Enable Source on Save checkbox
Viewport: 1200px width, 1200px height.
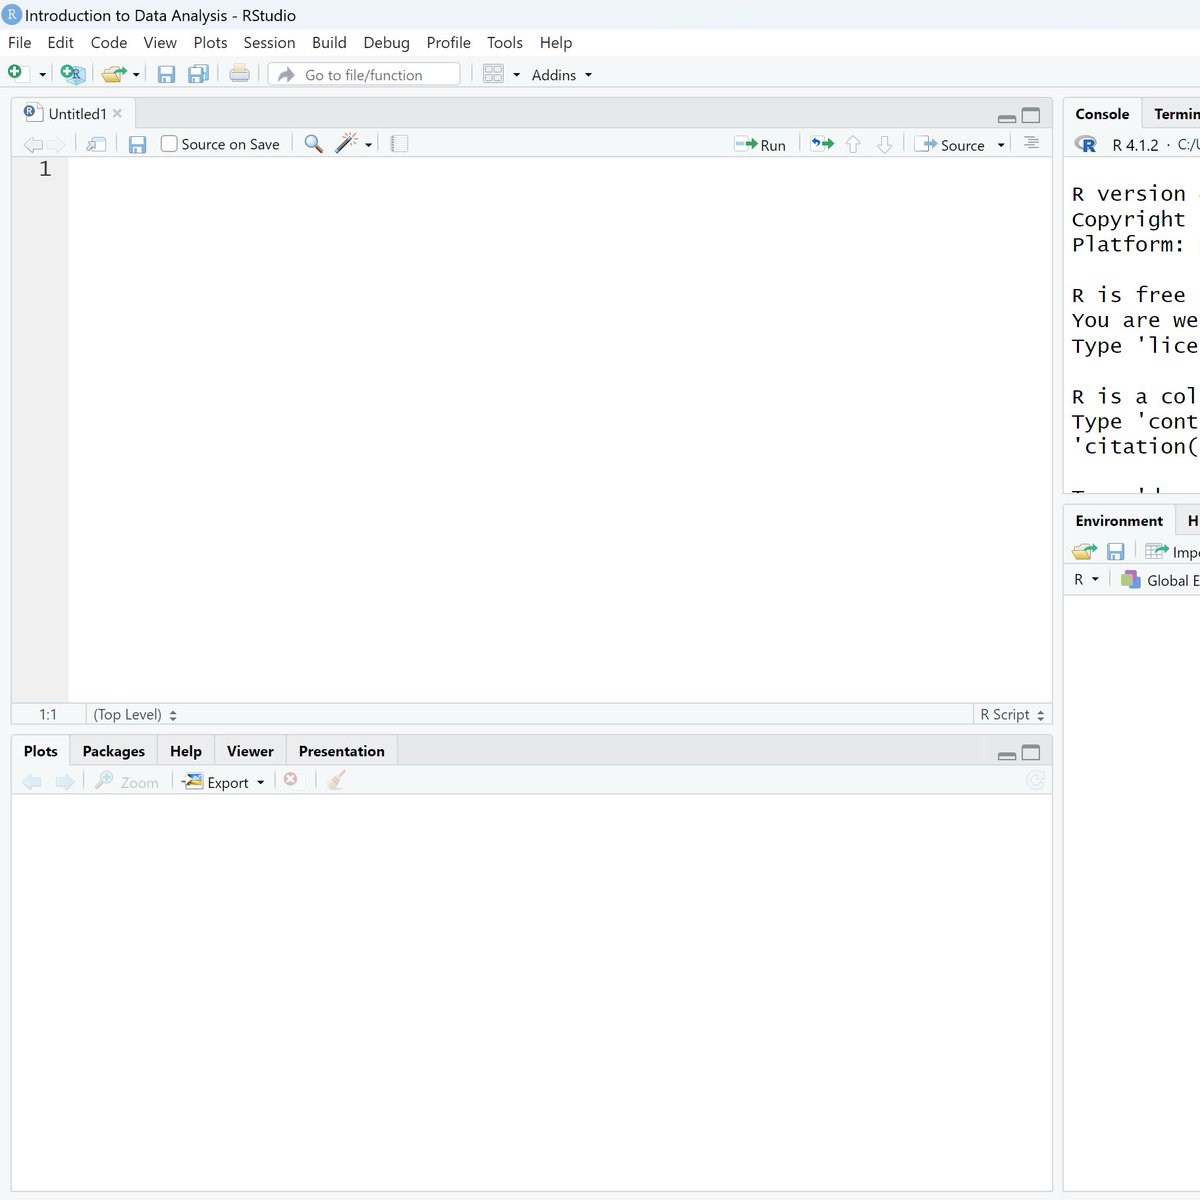pos(169,144)
